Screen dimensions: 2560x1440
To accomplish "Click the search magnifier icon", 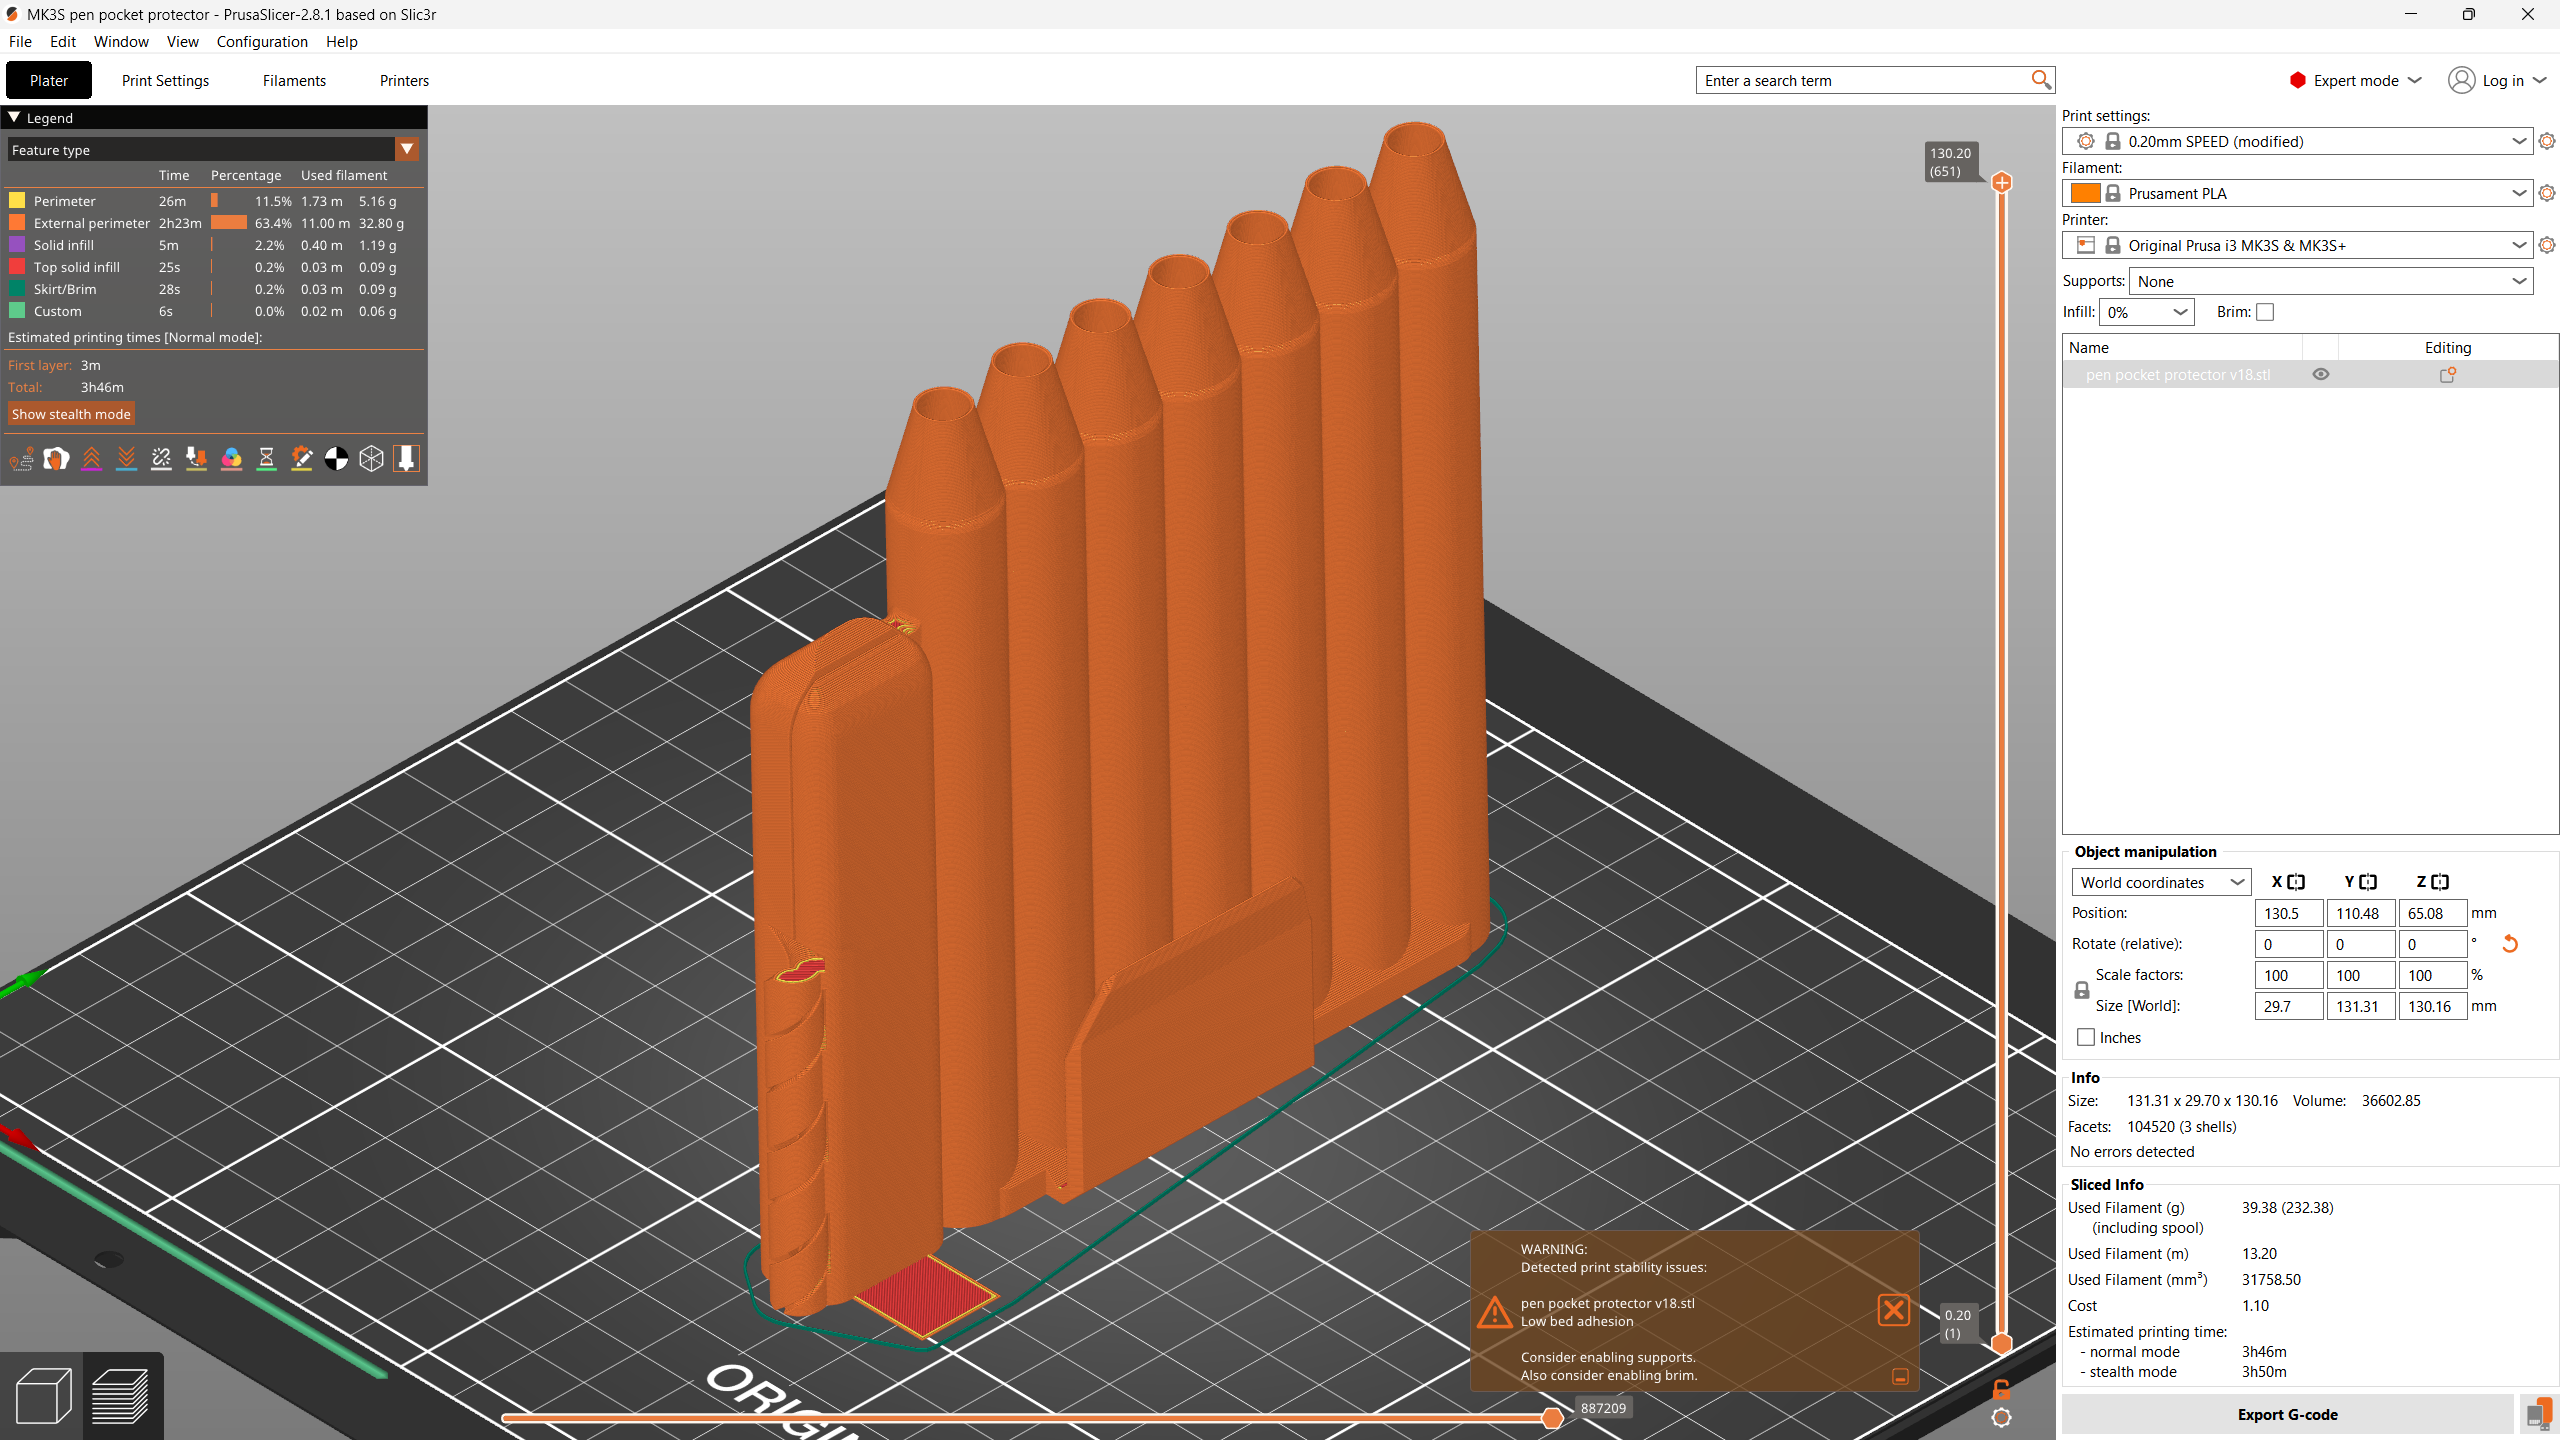I will point(2041,80).
